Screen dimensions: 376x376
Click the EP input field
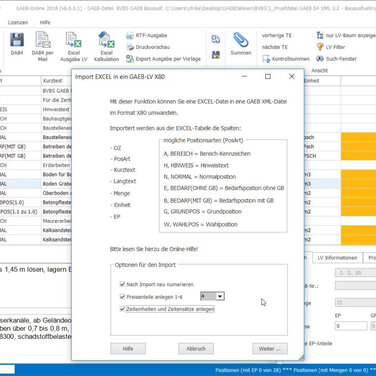[x=351, y=326]
